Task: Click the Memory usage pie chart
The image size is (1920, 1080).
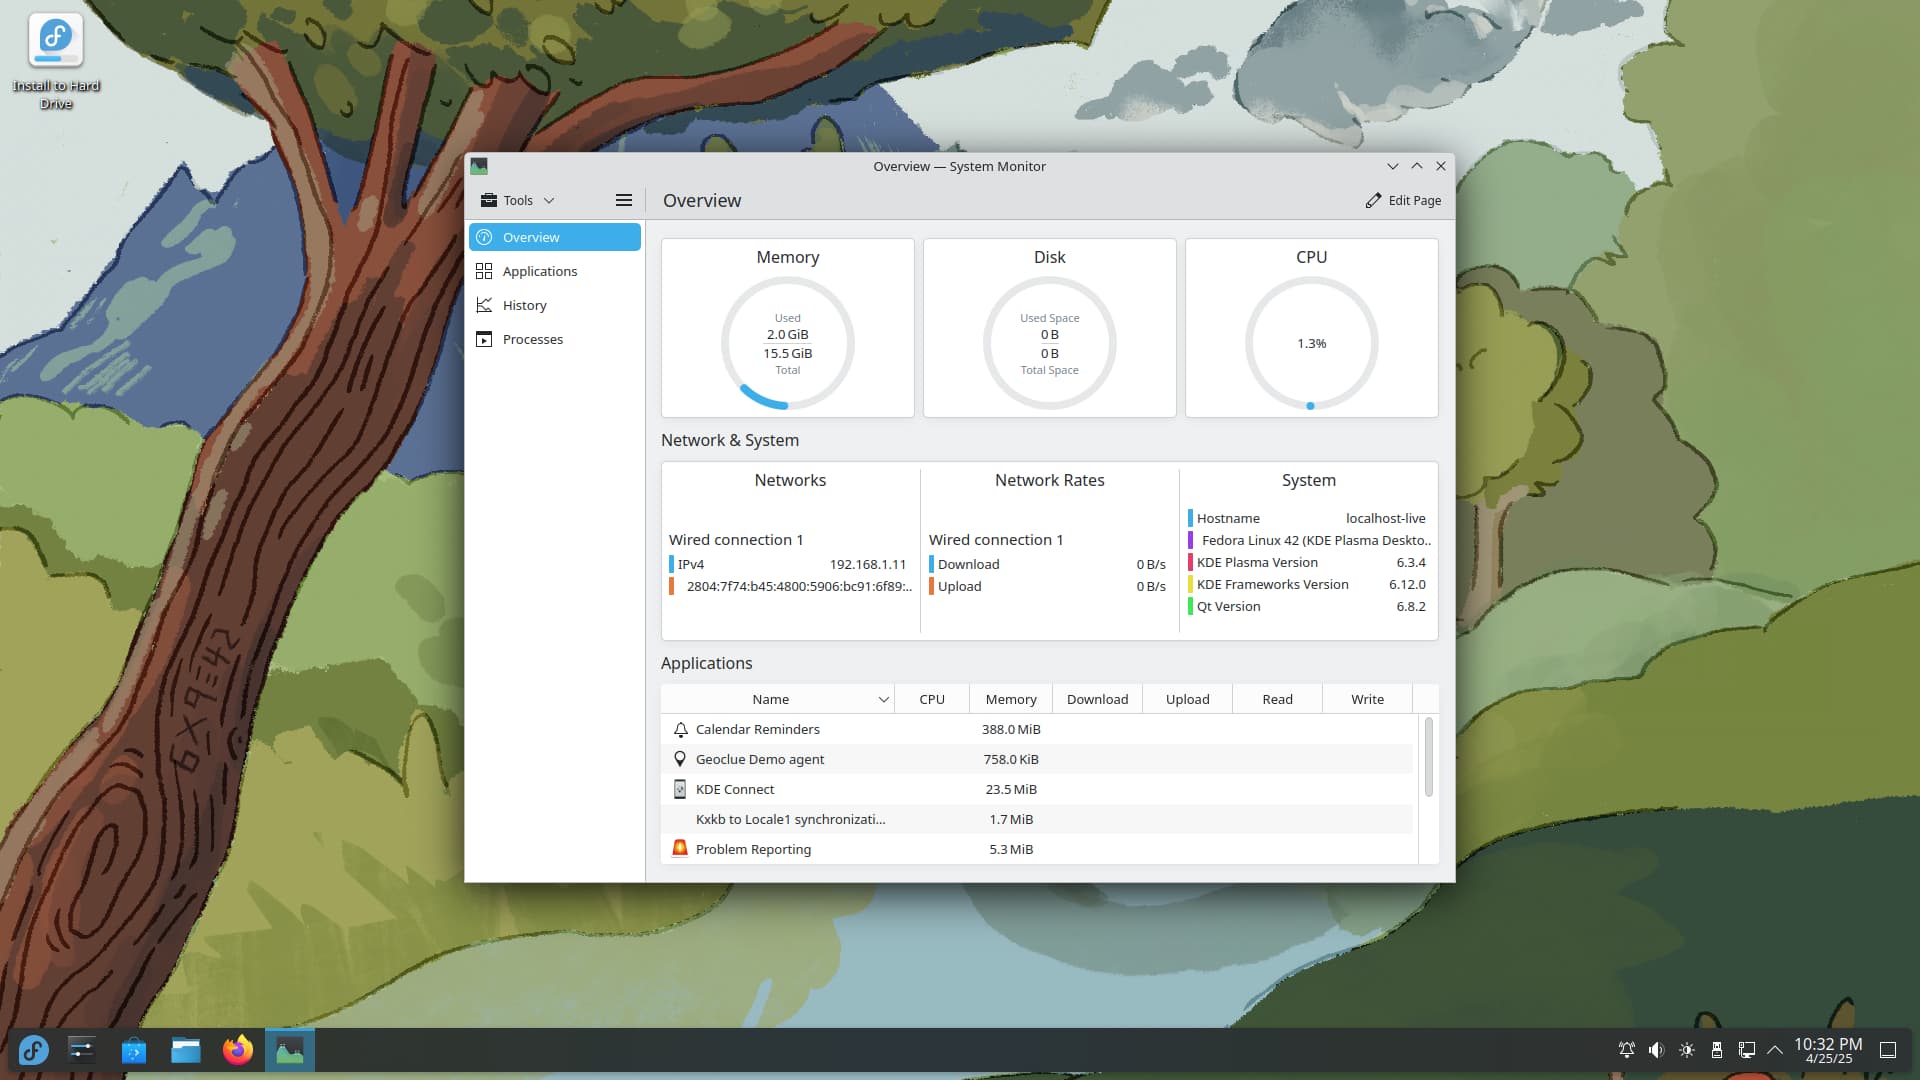Action: tap(788, 343)
